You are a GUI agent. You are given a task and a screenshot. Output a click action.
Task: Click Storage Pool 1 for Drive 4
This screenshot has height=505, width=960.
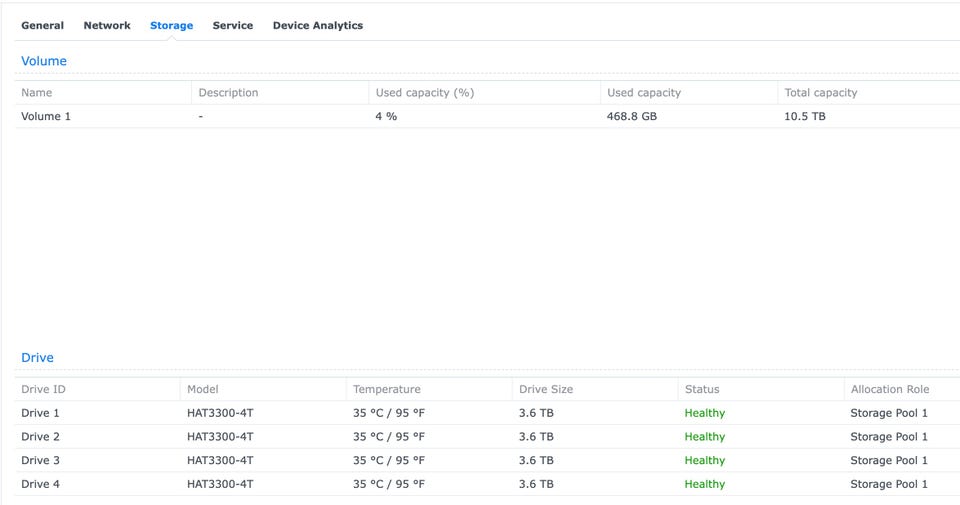(x=888, y=484)
